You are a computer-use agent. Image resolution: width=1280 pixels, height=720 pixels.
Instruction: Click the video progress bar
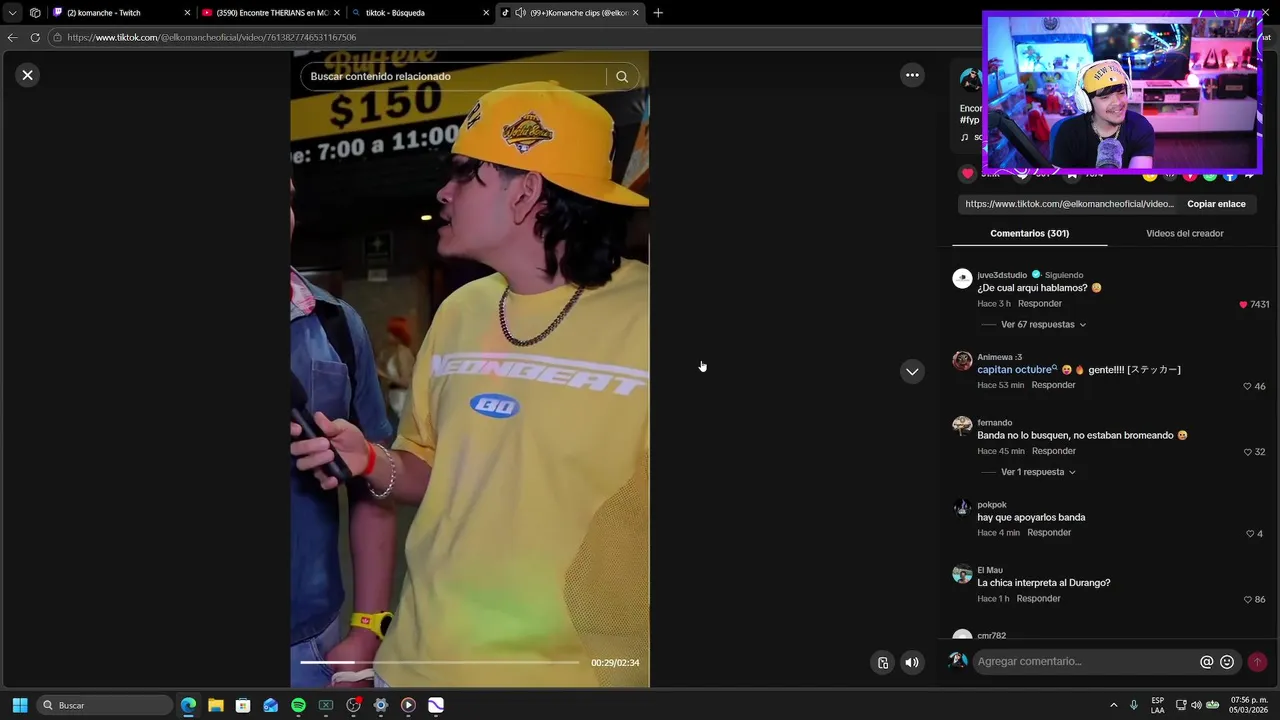[x=439, y=662]
